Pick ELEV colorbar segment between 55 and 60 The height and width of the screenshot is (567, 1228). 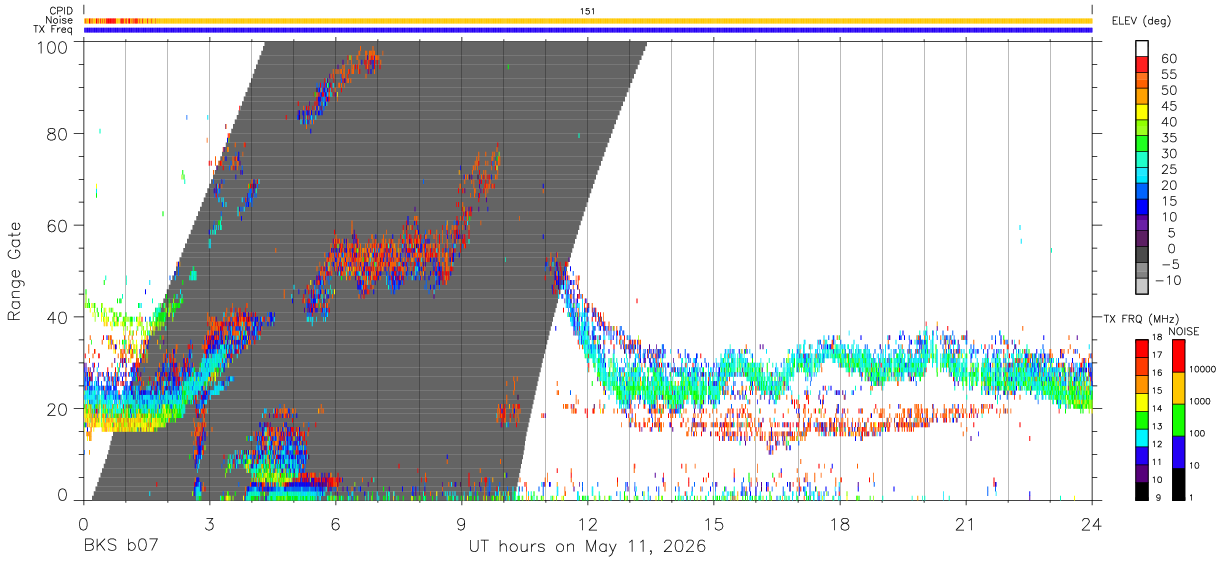point(1142,64)
